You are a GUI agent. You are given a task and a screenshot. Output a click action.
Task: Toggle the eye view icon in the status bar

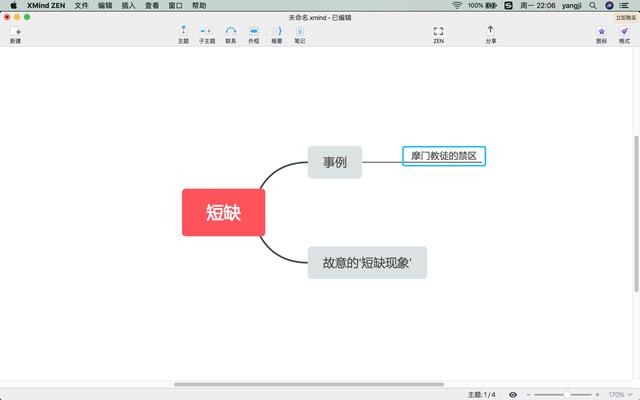(x=513, y=395)
